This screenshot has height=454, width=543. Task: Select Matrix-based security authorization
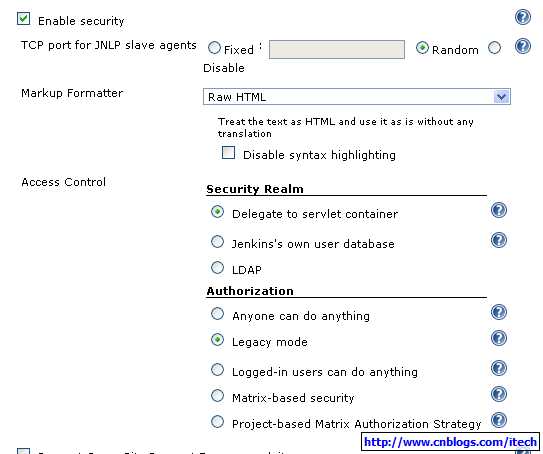[x=217, y=395]
